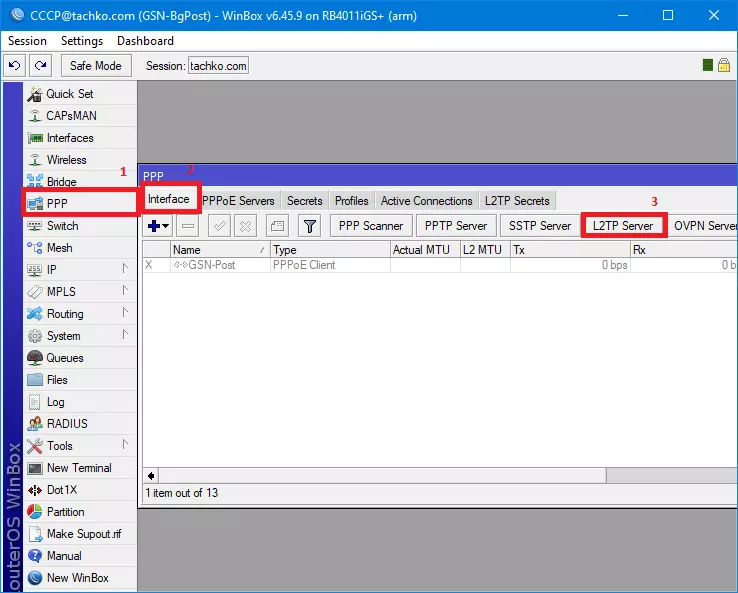The width and height of the screenshot is (738, 593).
Task: Sort by the Name column header
Action: click(x=220, y=250)
